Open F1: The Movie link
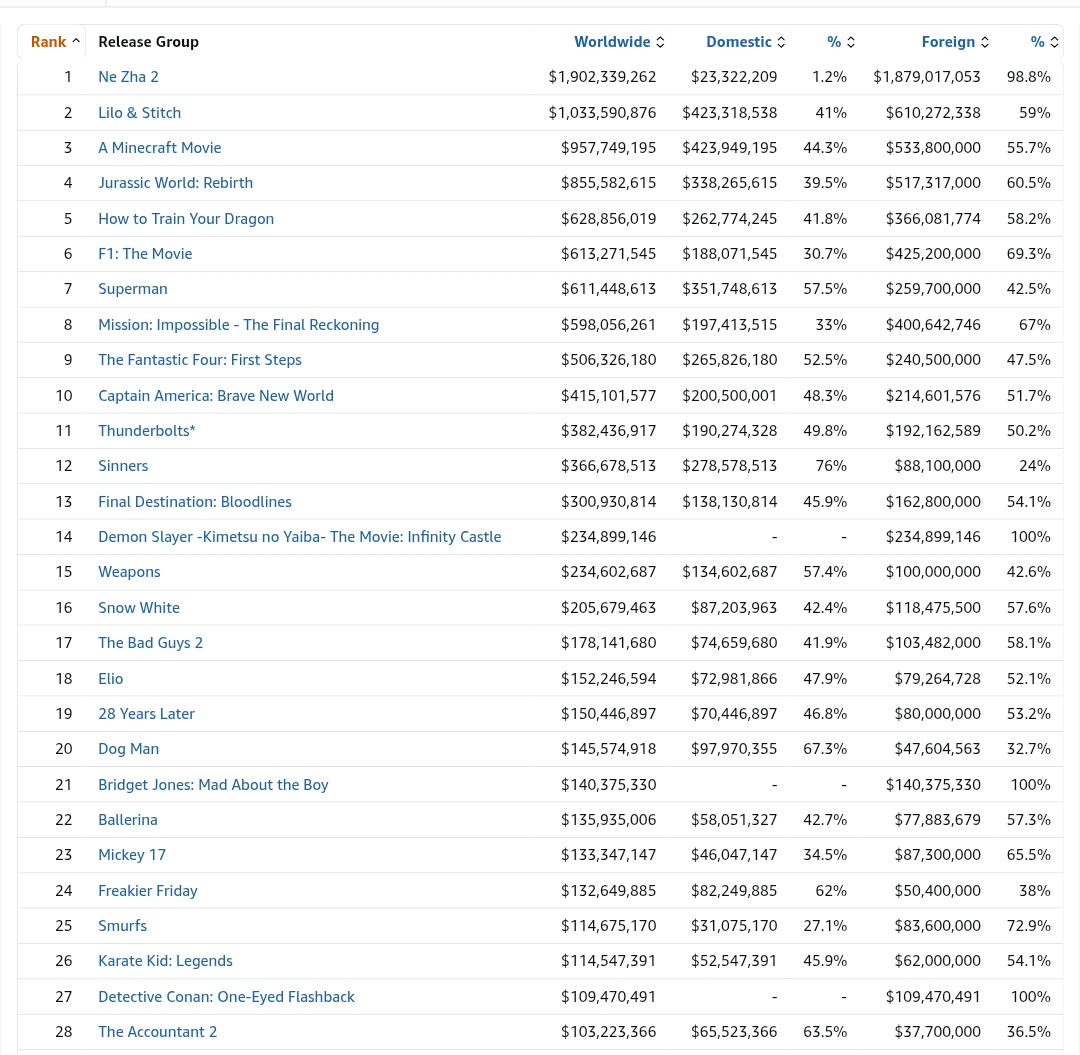This screenshot has height=1055, width=1080. 145,254
